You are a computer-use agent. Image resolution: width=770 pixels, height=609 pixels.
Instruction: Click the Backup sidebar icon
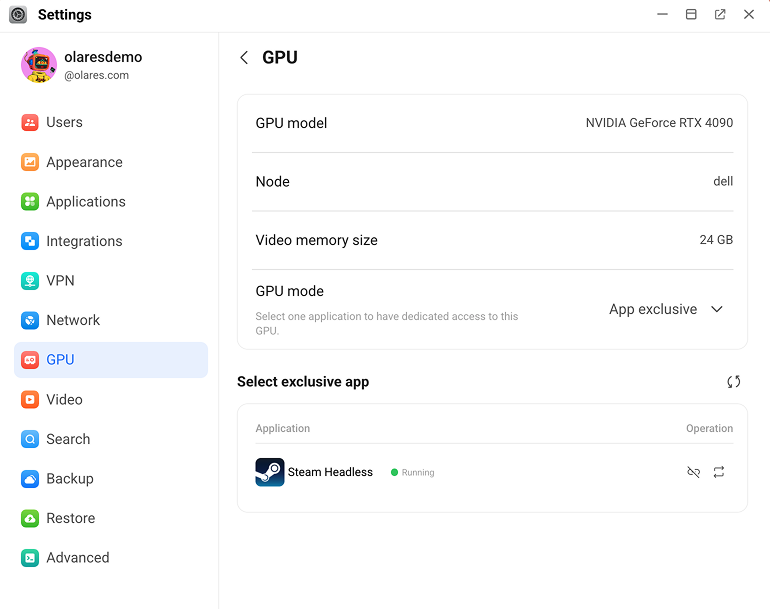tap(30, 479)
